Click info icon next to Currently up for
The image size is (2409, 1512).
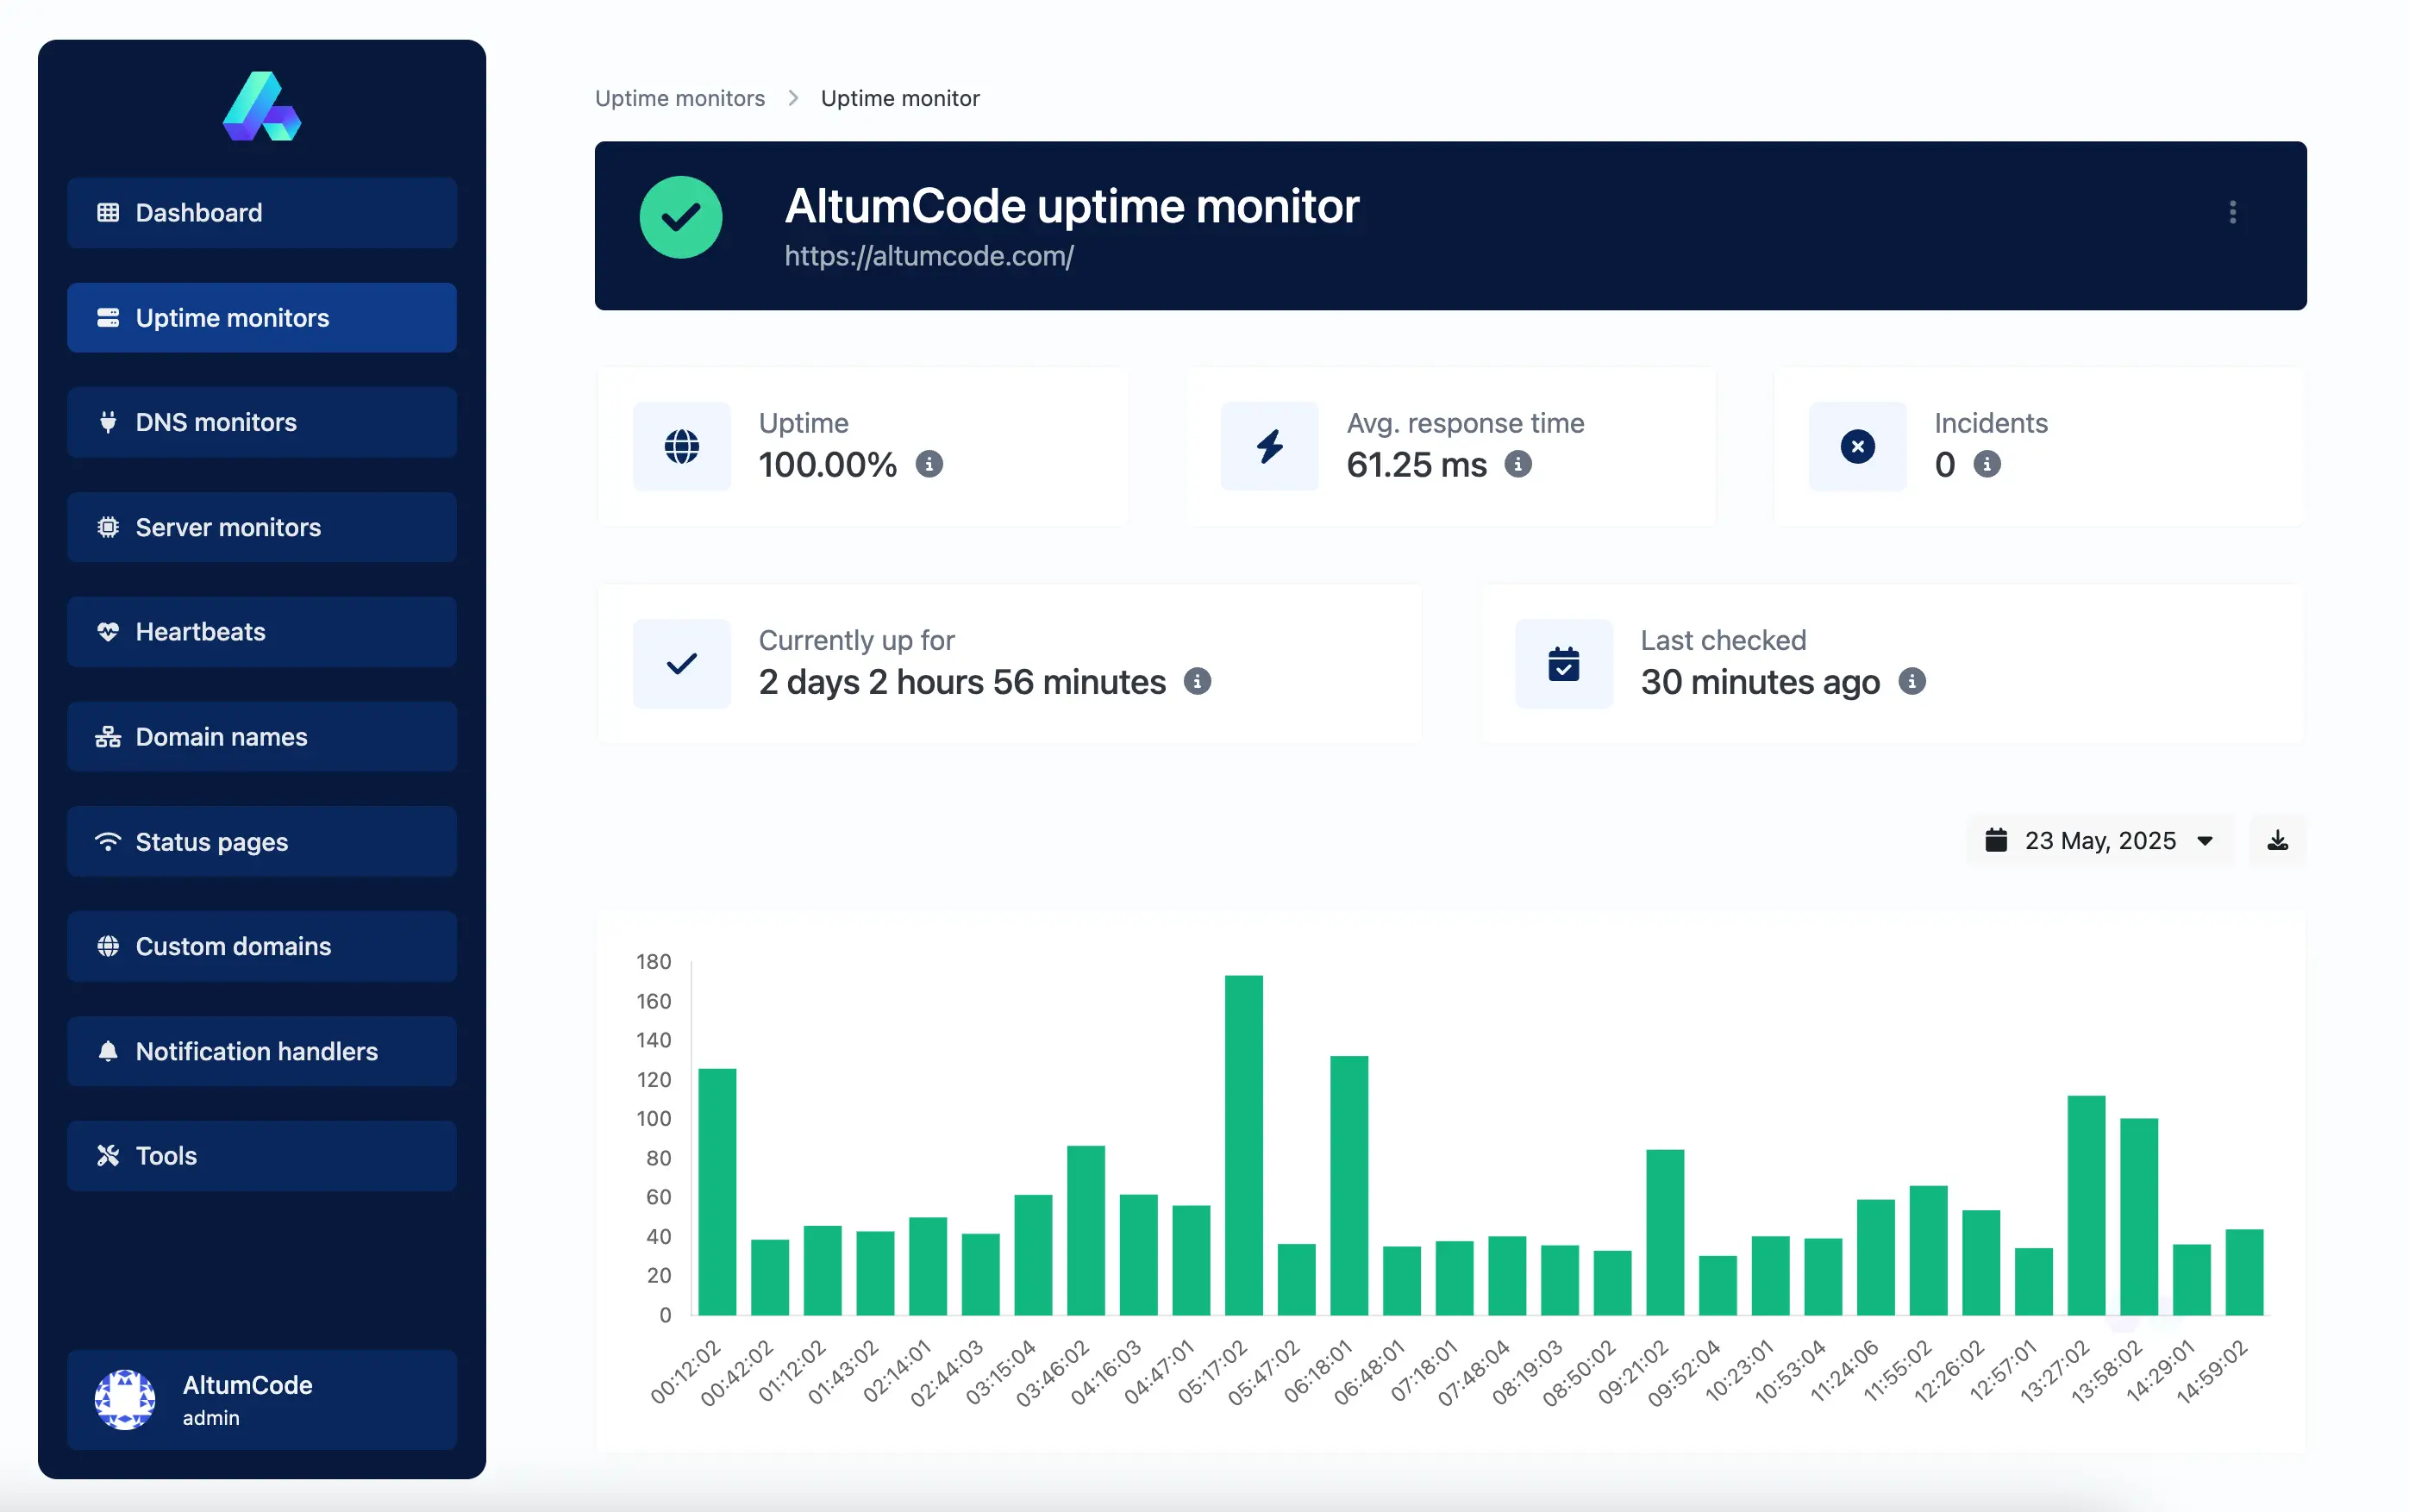pyautogui.click(x=1197, y=682)
